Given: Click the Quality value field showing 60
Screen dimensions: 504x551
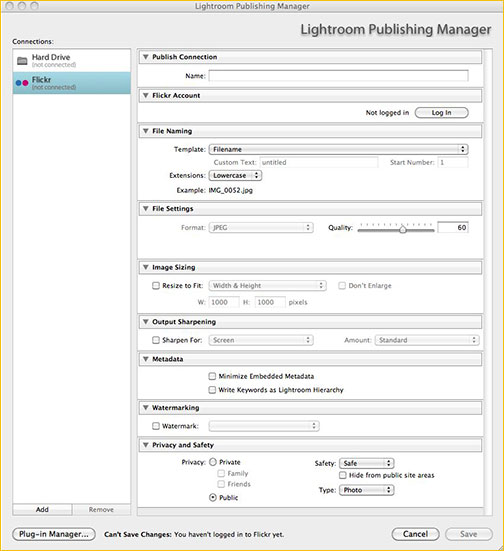Looking at the screenshot, I should [x=453, y=227].
